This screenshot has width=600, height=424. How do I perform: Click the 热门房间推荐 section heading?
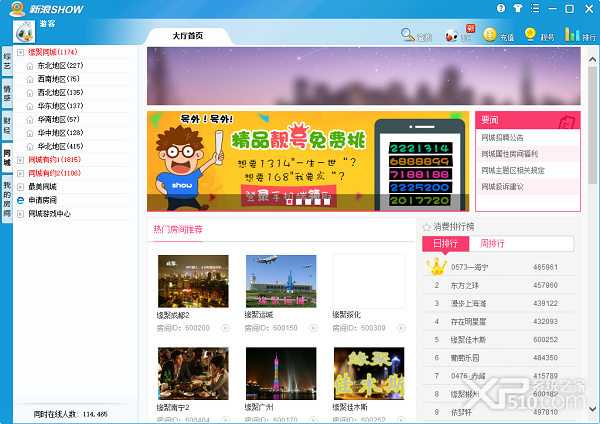pyautogui.click(x=178, y=230)
